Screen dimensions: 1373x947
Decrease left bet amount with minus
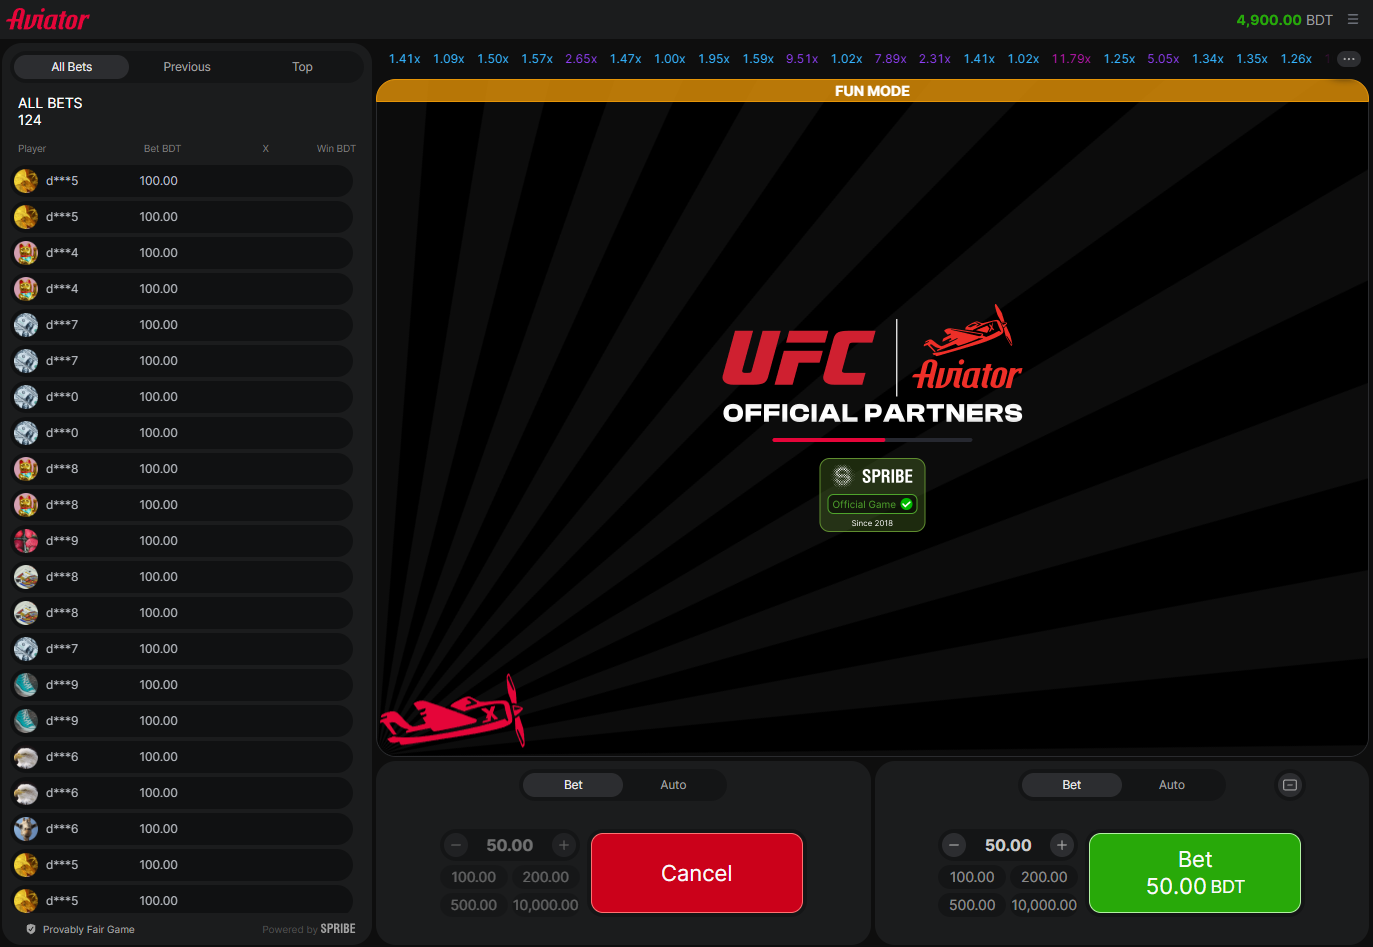(x=456, y=845)
